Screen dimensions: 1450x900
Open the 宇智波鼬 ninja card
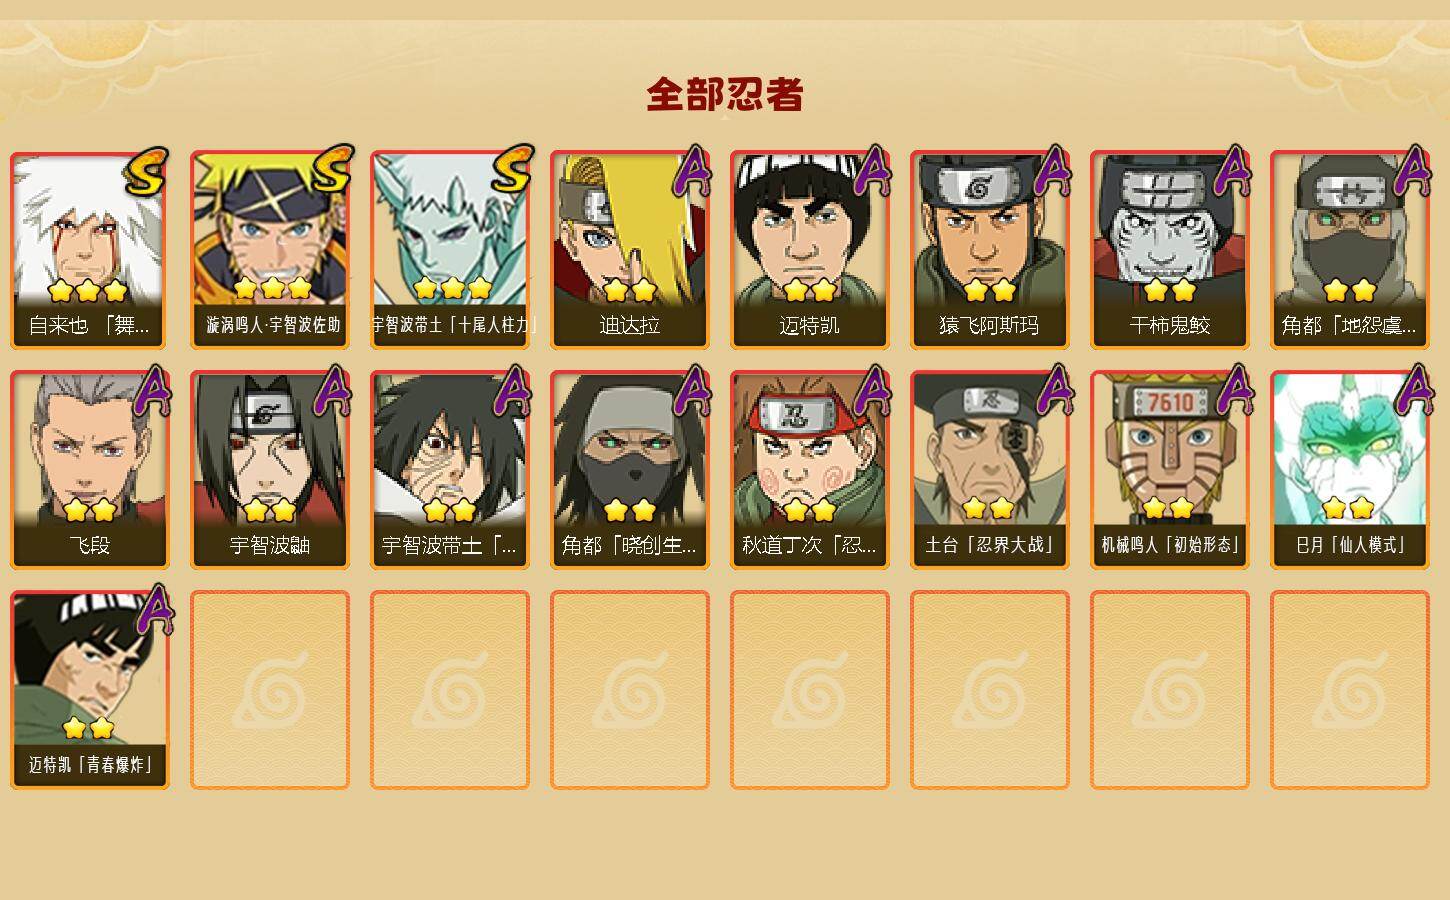pyautogui.click(x=270, y=470)
